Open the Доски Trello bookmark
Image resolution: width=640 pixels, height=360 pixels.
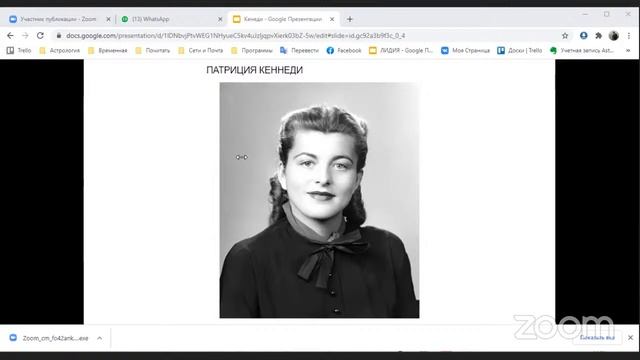click(520, 51)
